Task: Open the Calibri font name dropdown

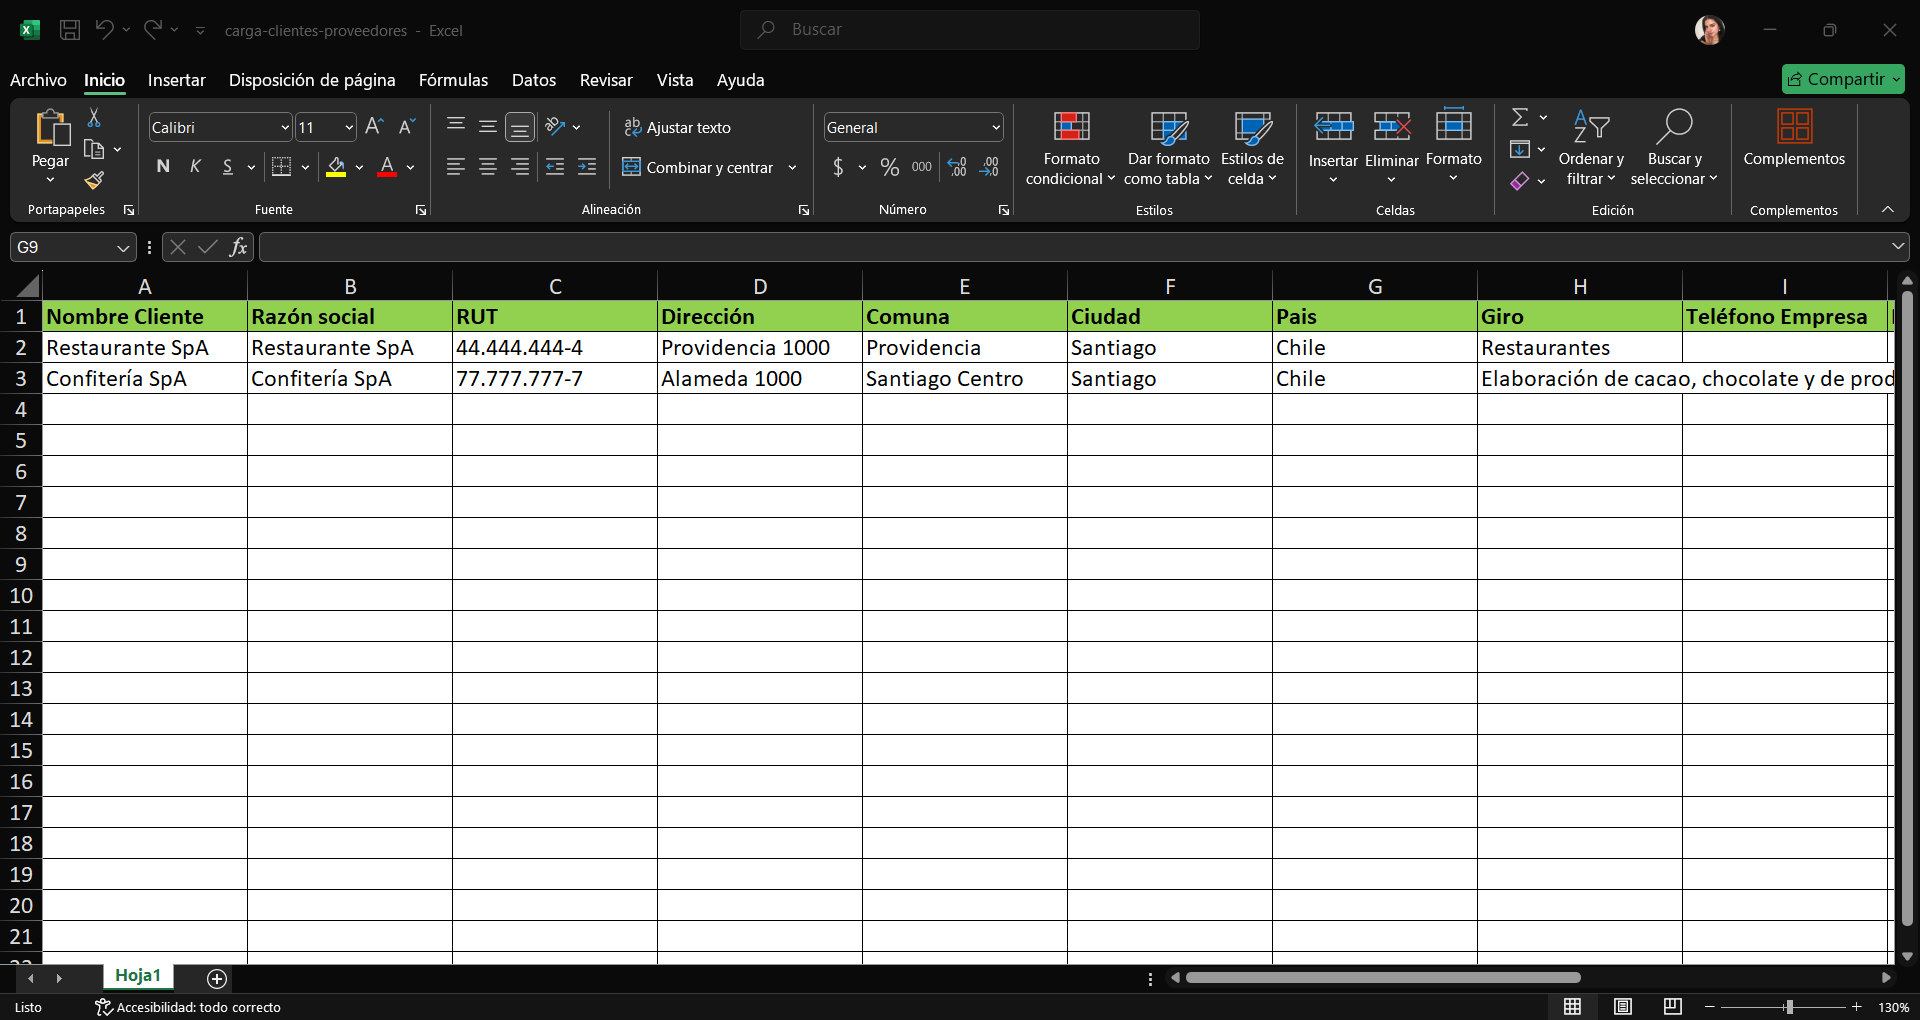Action: click(284, 127)
